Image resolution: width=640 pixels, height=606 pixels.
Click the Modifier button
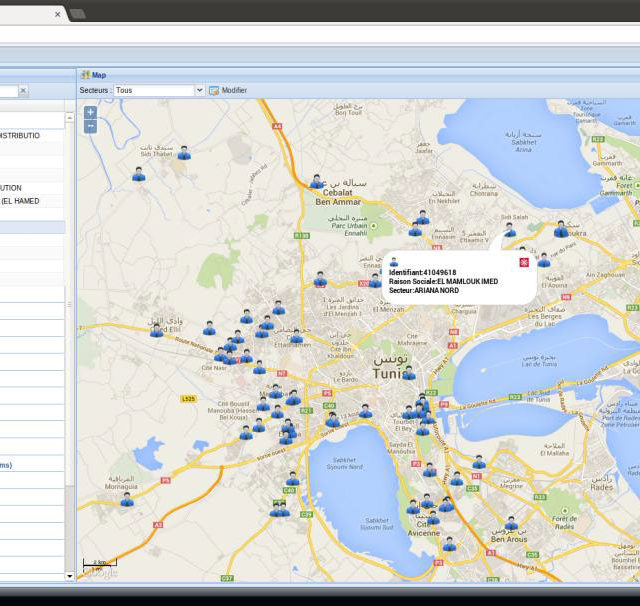pos(228,90)
